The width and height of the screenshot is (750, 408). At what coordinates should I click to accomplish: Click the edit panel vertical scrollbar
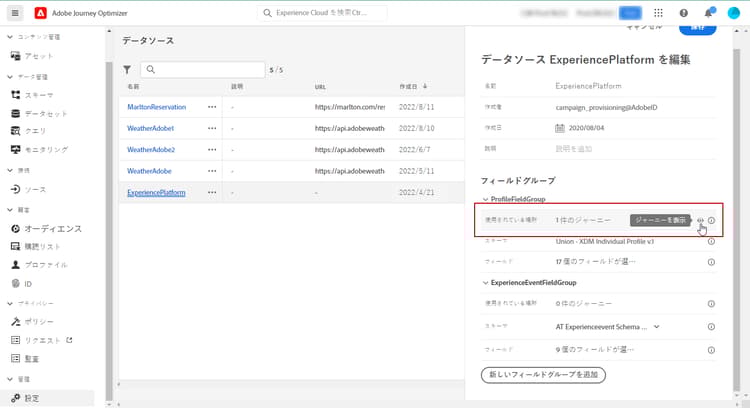tap(737, 220)
